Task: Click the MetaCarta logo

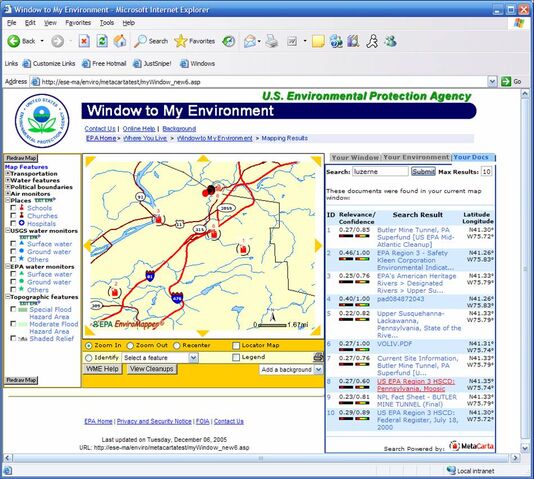Action: pyautogui.click(x=472, y=446)
